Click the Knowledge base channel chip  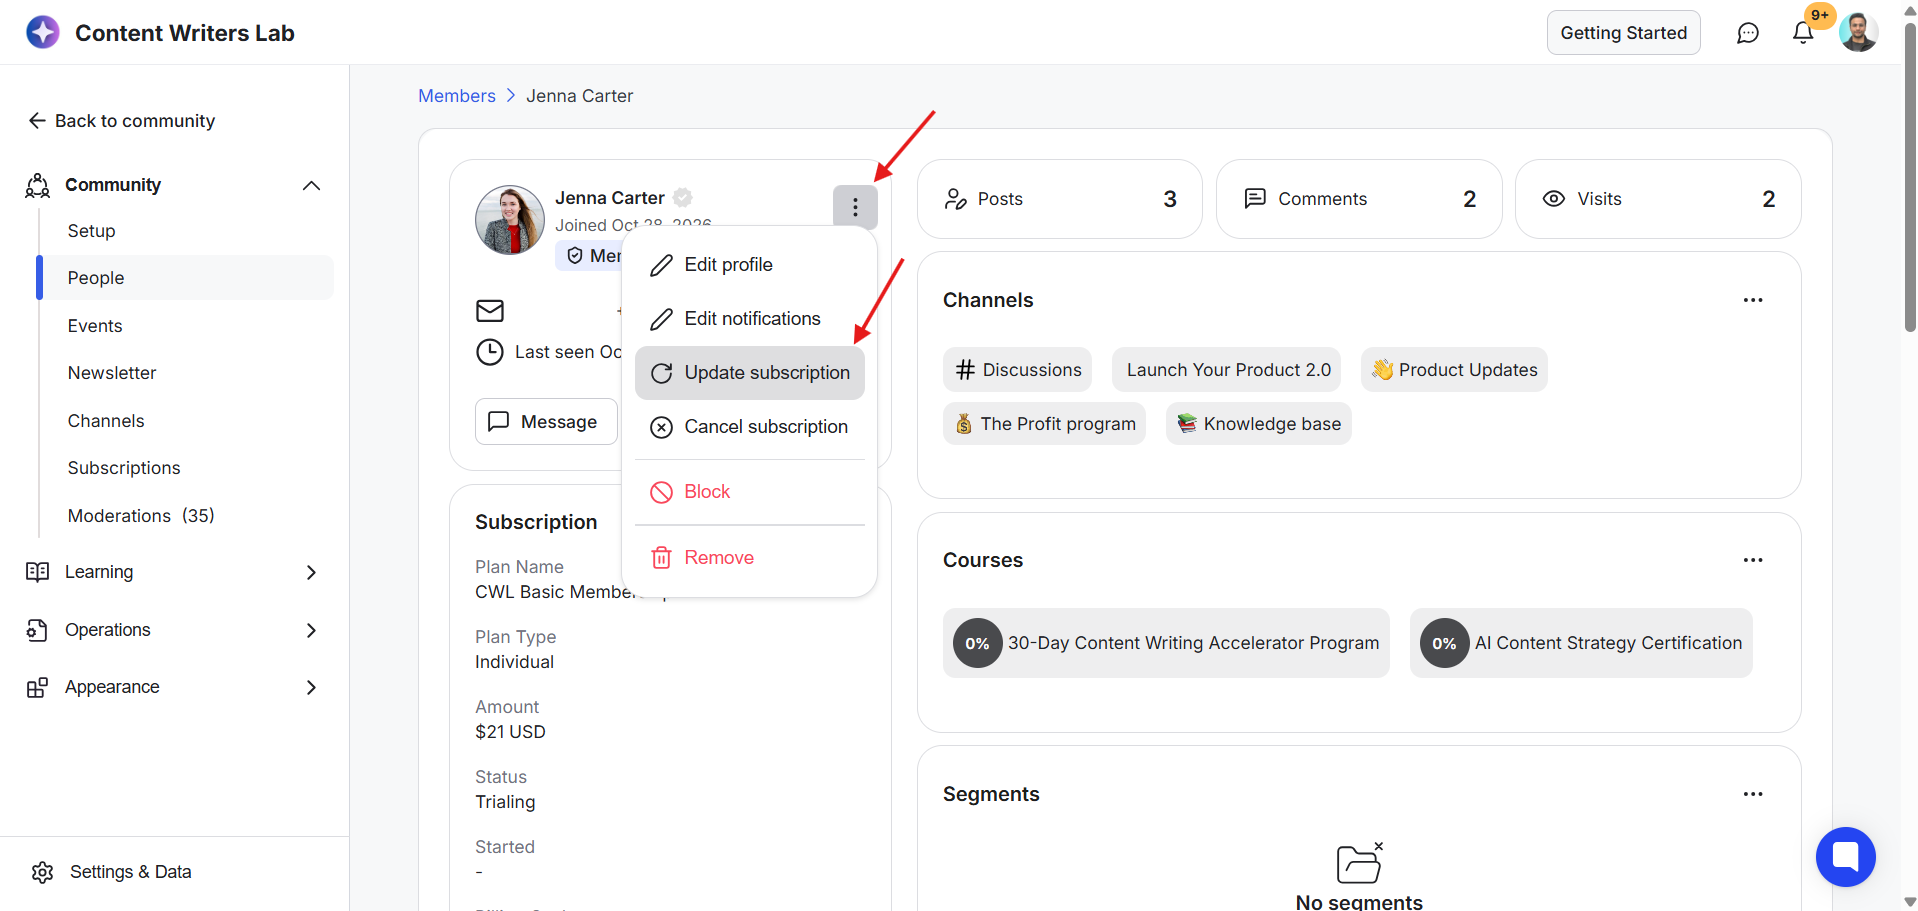point(1258,424)
